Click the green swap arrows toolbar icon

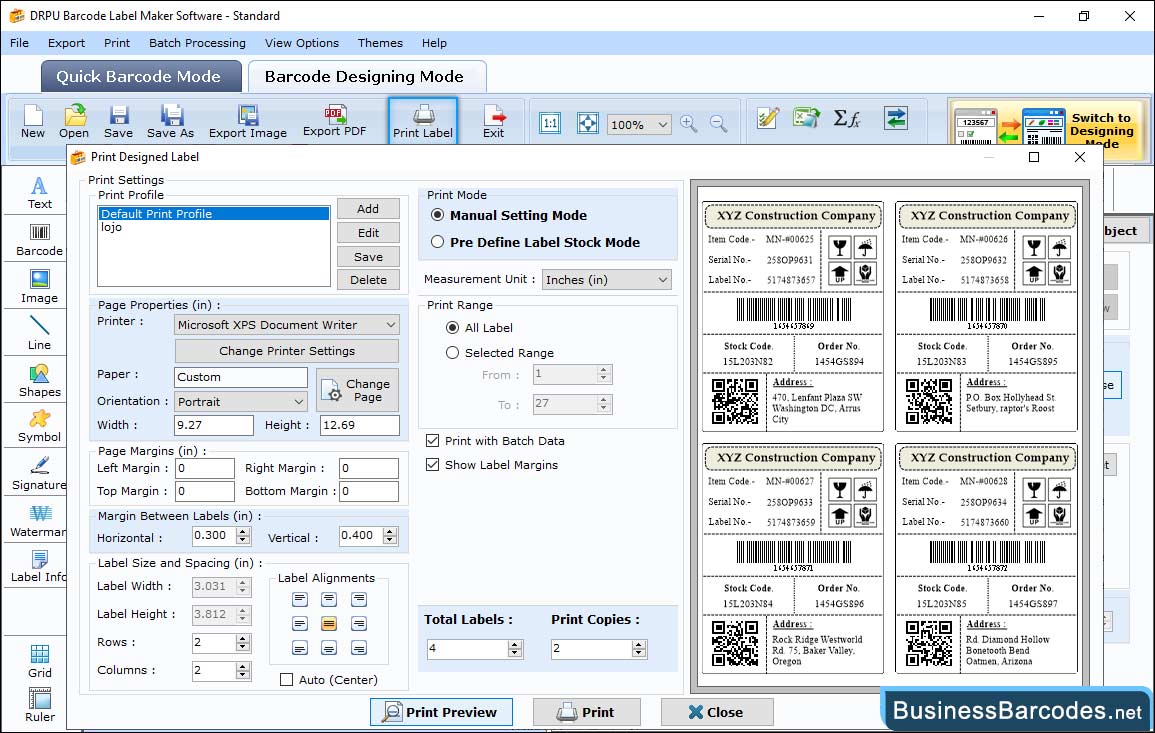(896, 118)
